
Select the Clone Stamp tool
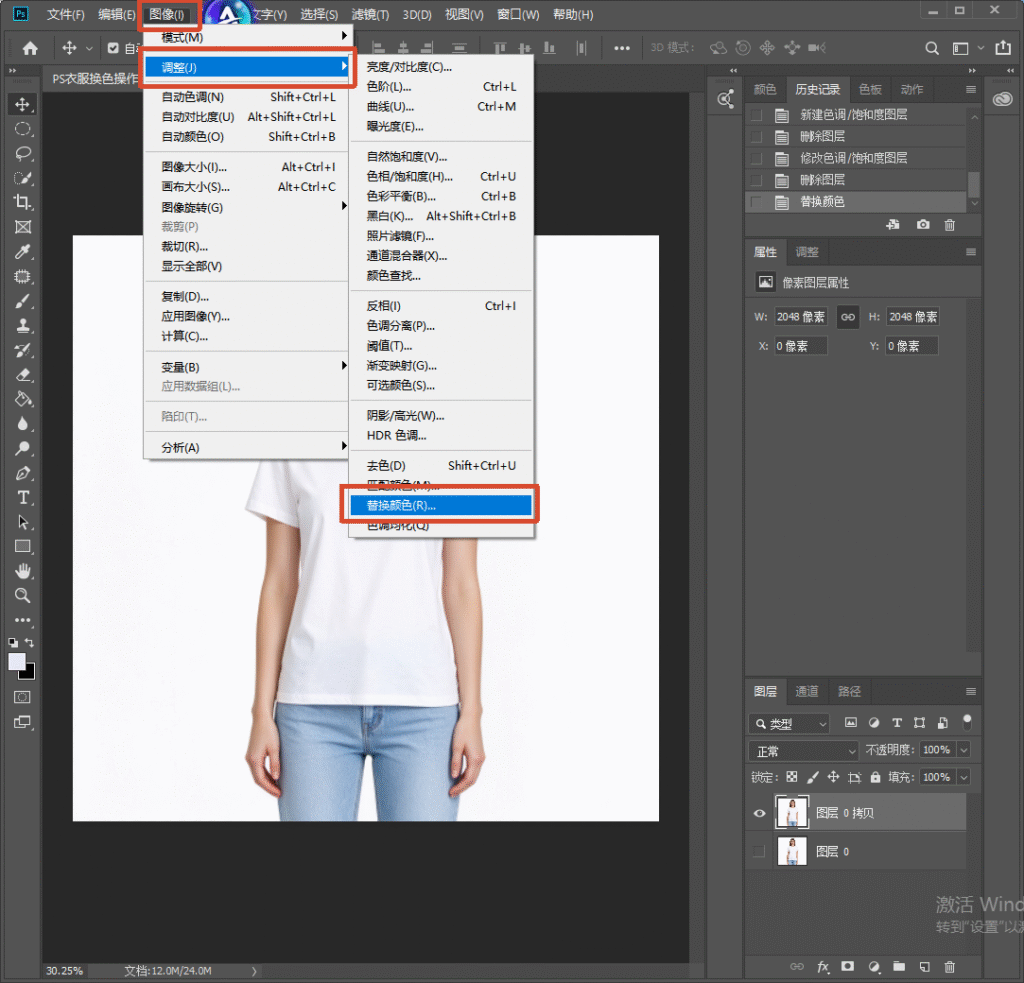[x=23, y=325]
